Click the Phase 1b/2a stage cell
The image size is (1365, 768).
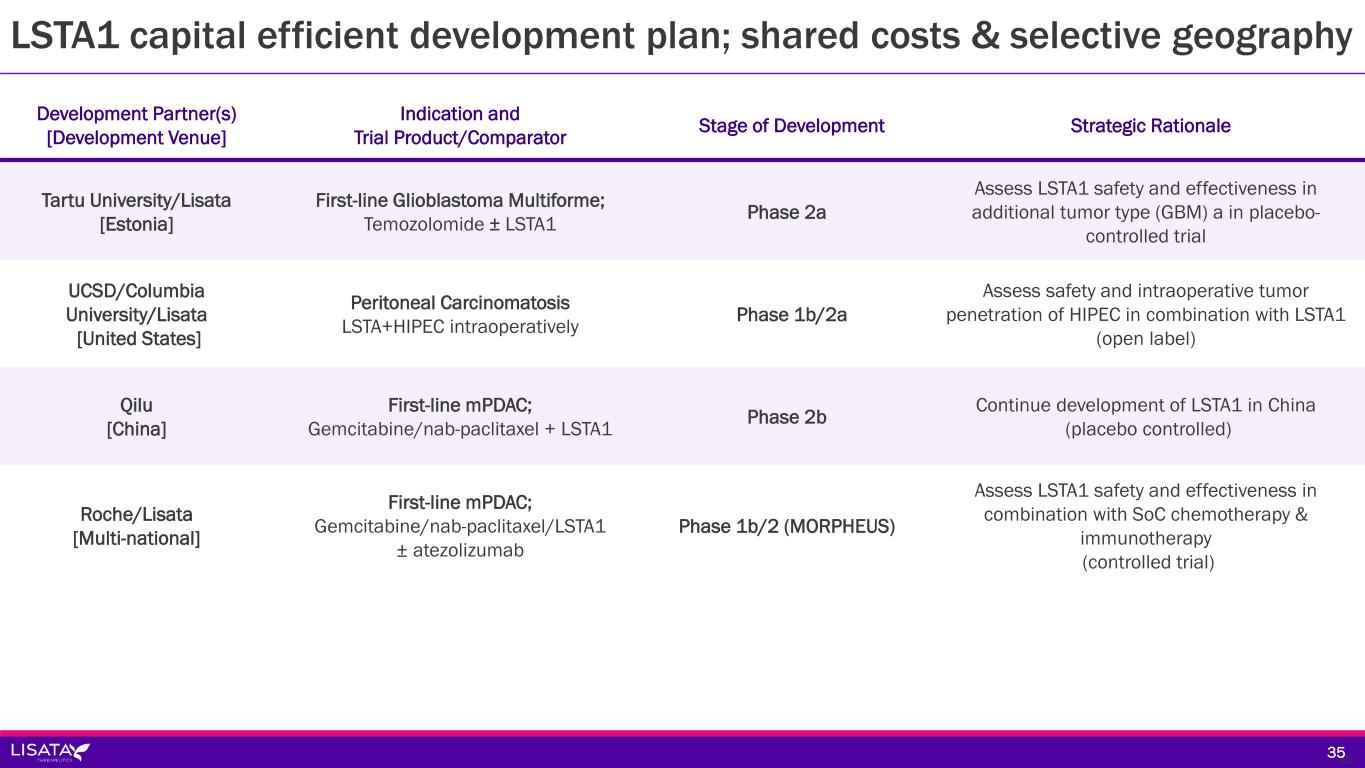(x=791, y=315)
